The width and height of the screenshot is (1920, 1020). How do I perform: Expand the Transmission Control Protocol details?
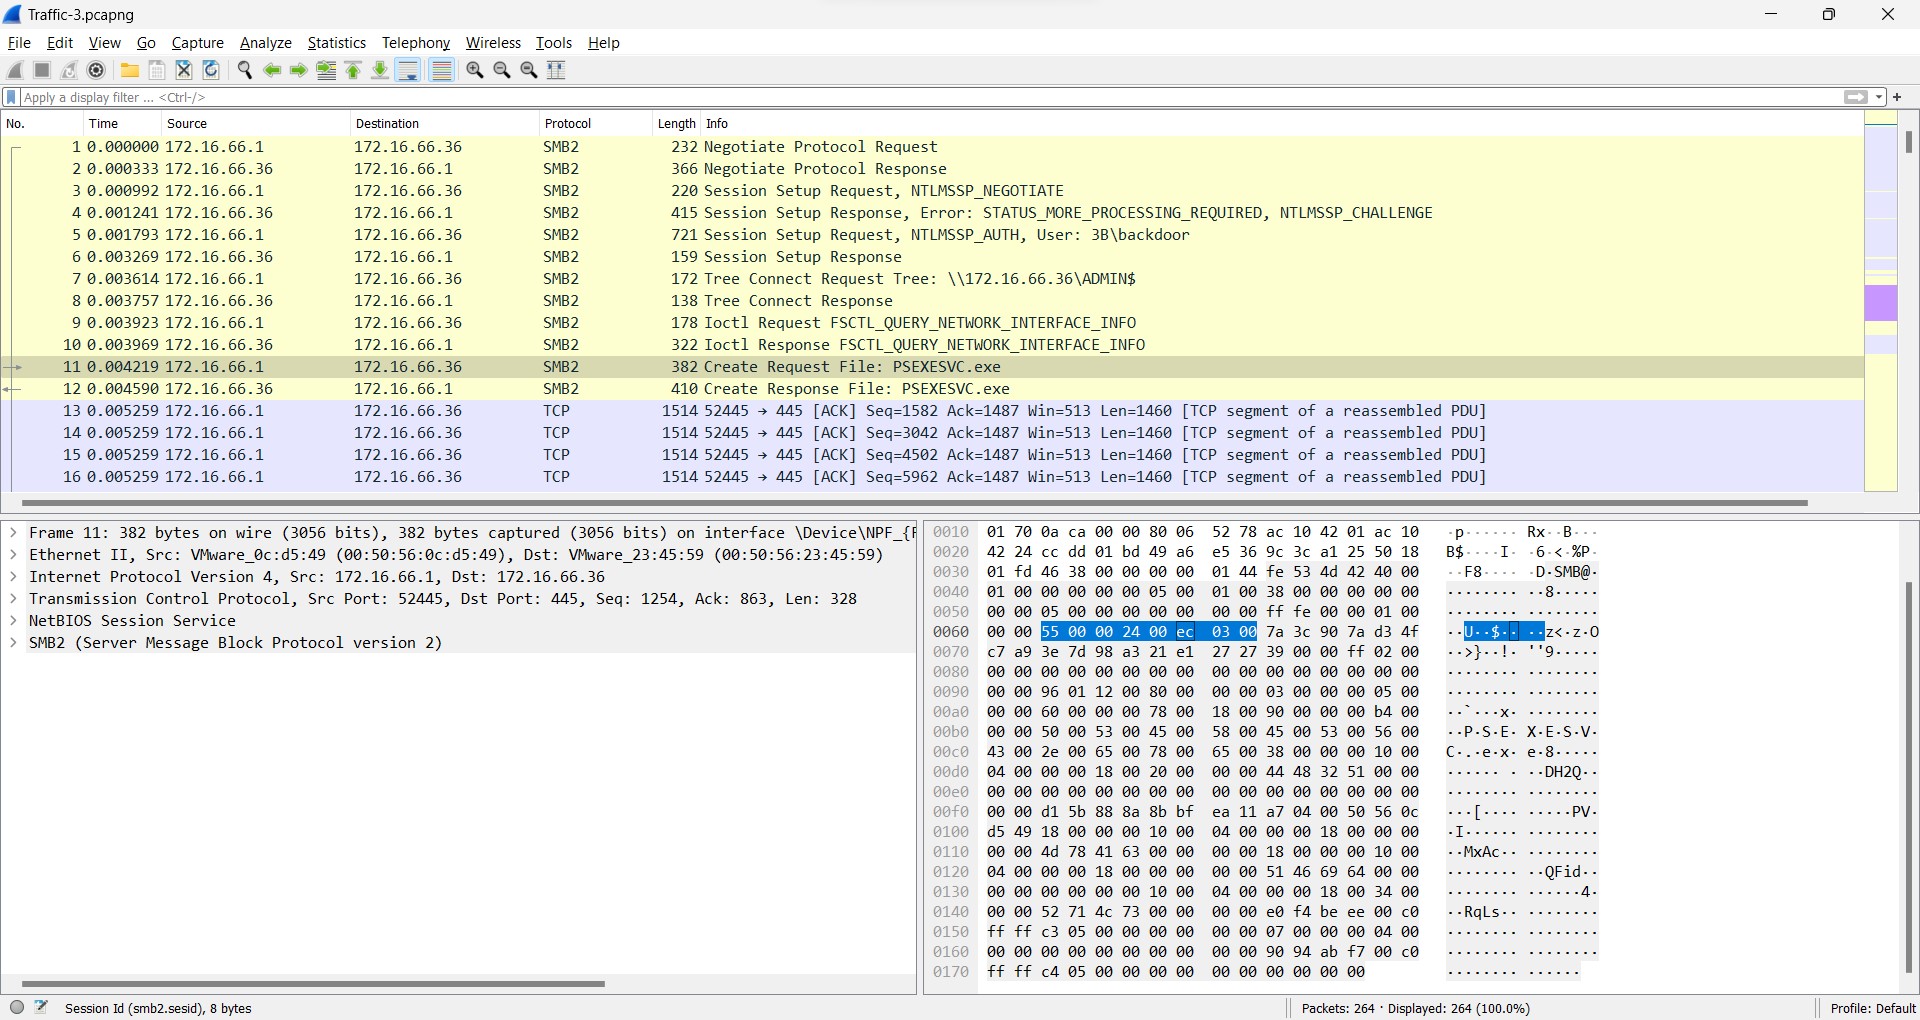[x=13, y=599]
